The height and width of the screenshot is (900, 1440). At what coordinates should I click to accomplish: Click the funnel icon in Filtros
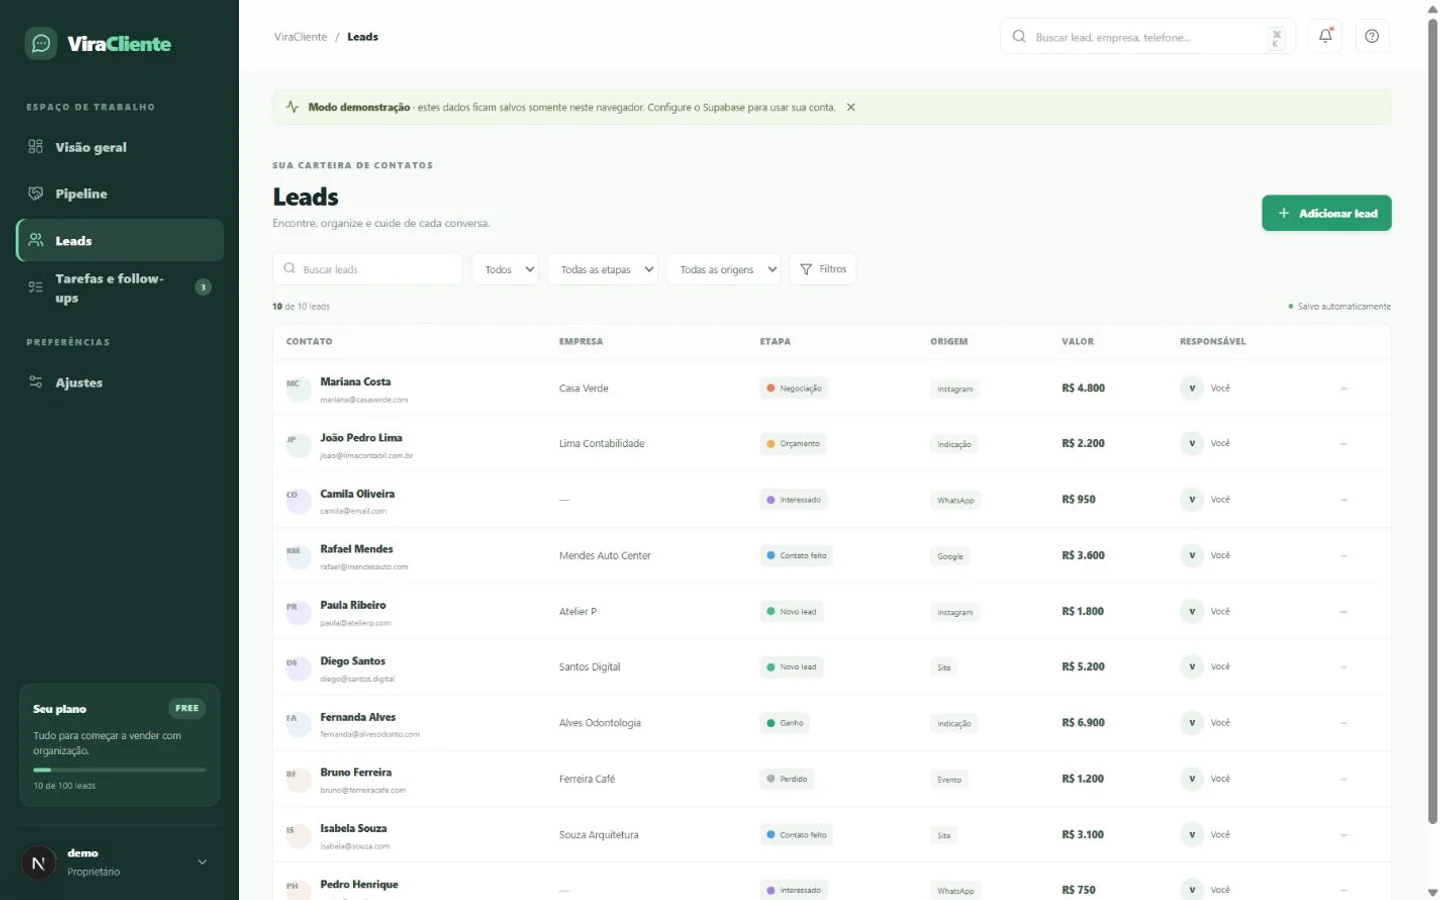point(806,270)
